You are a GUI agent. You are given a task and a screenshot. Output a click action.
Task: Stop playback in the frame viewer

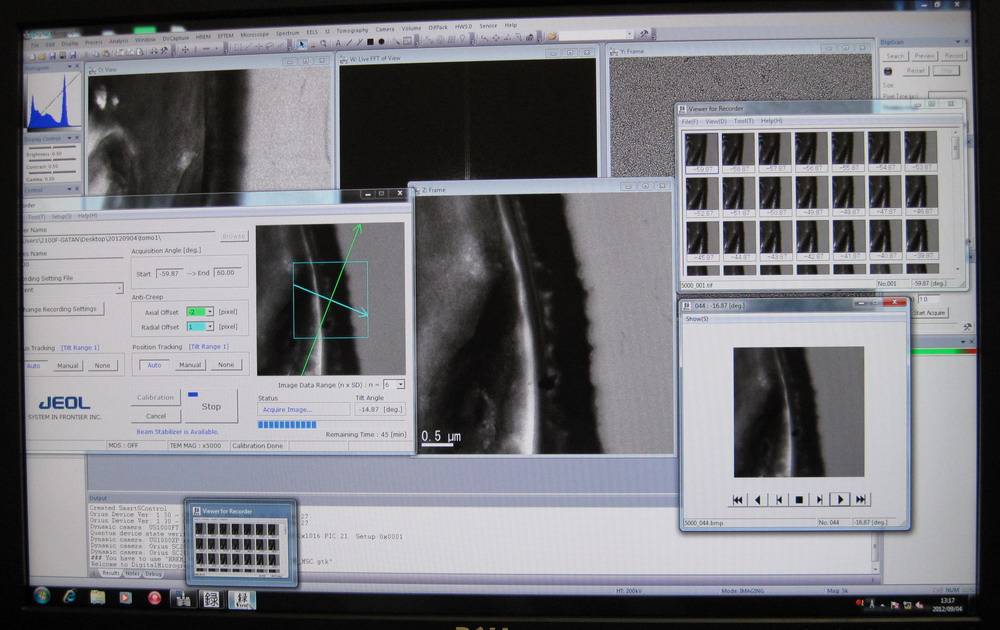(799, 500)
